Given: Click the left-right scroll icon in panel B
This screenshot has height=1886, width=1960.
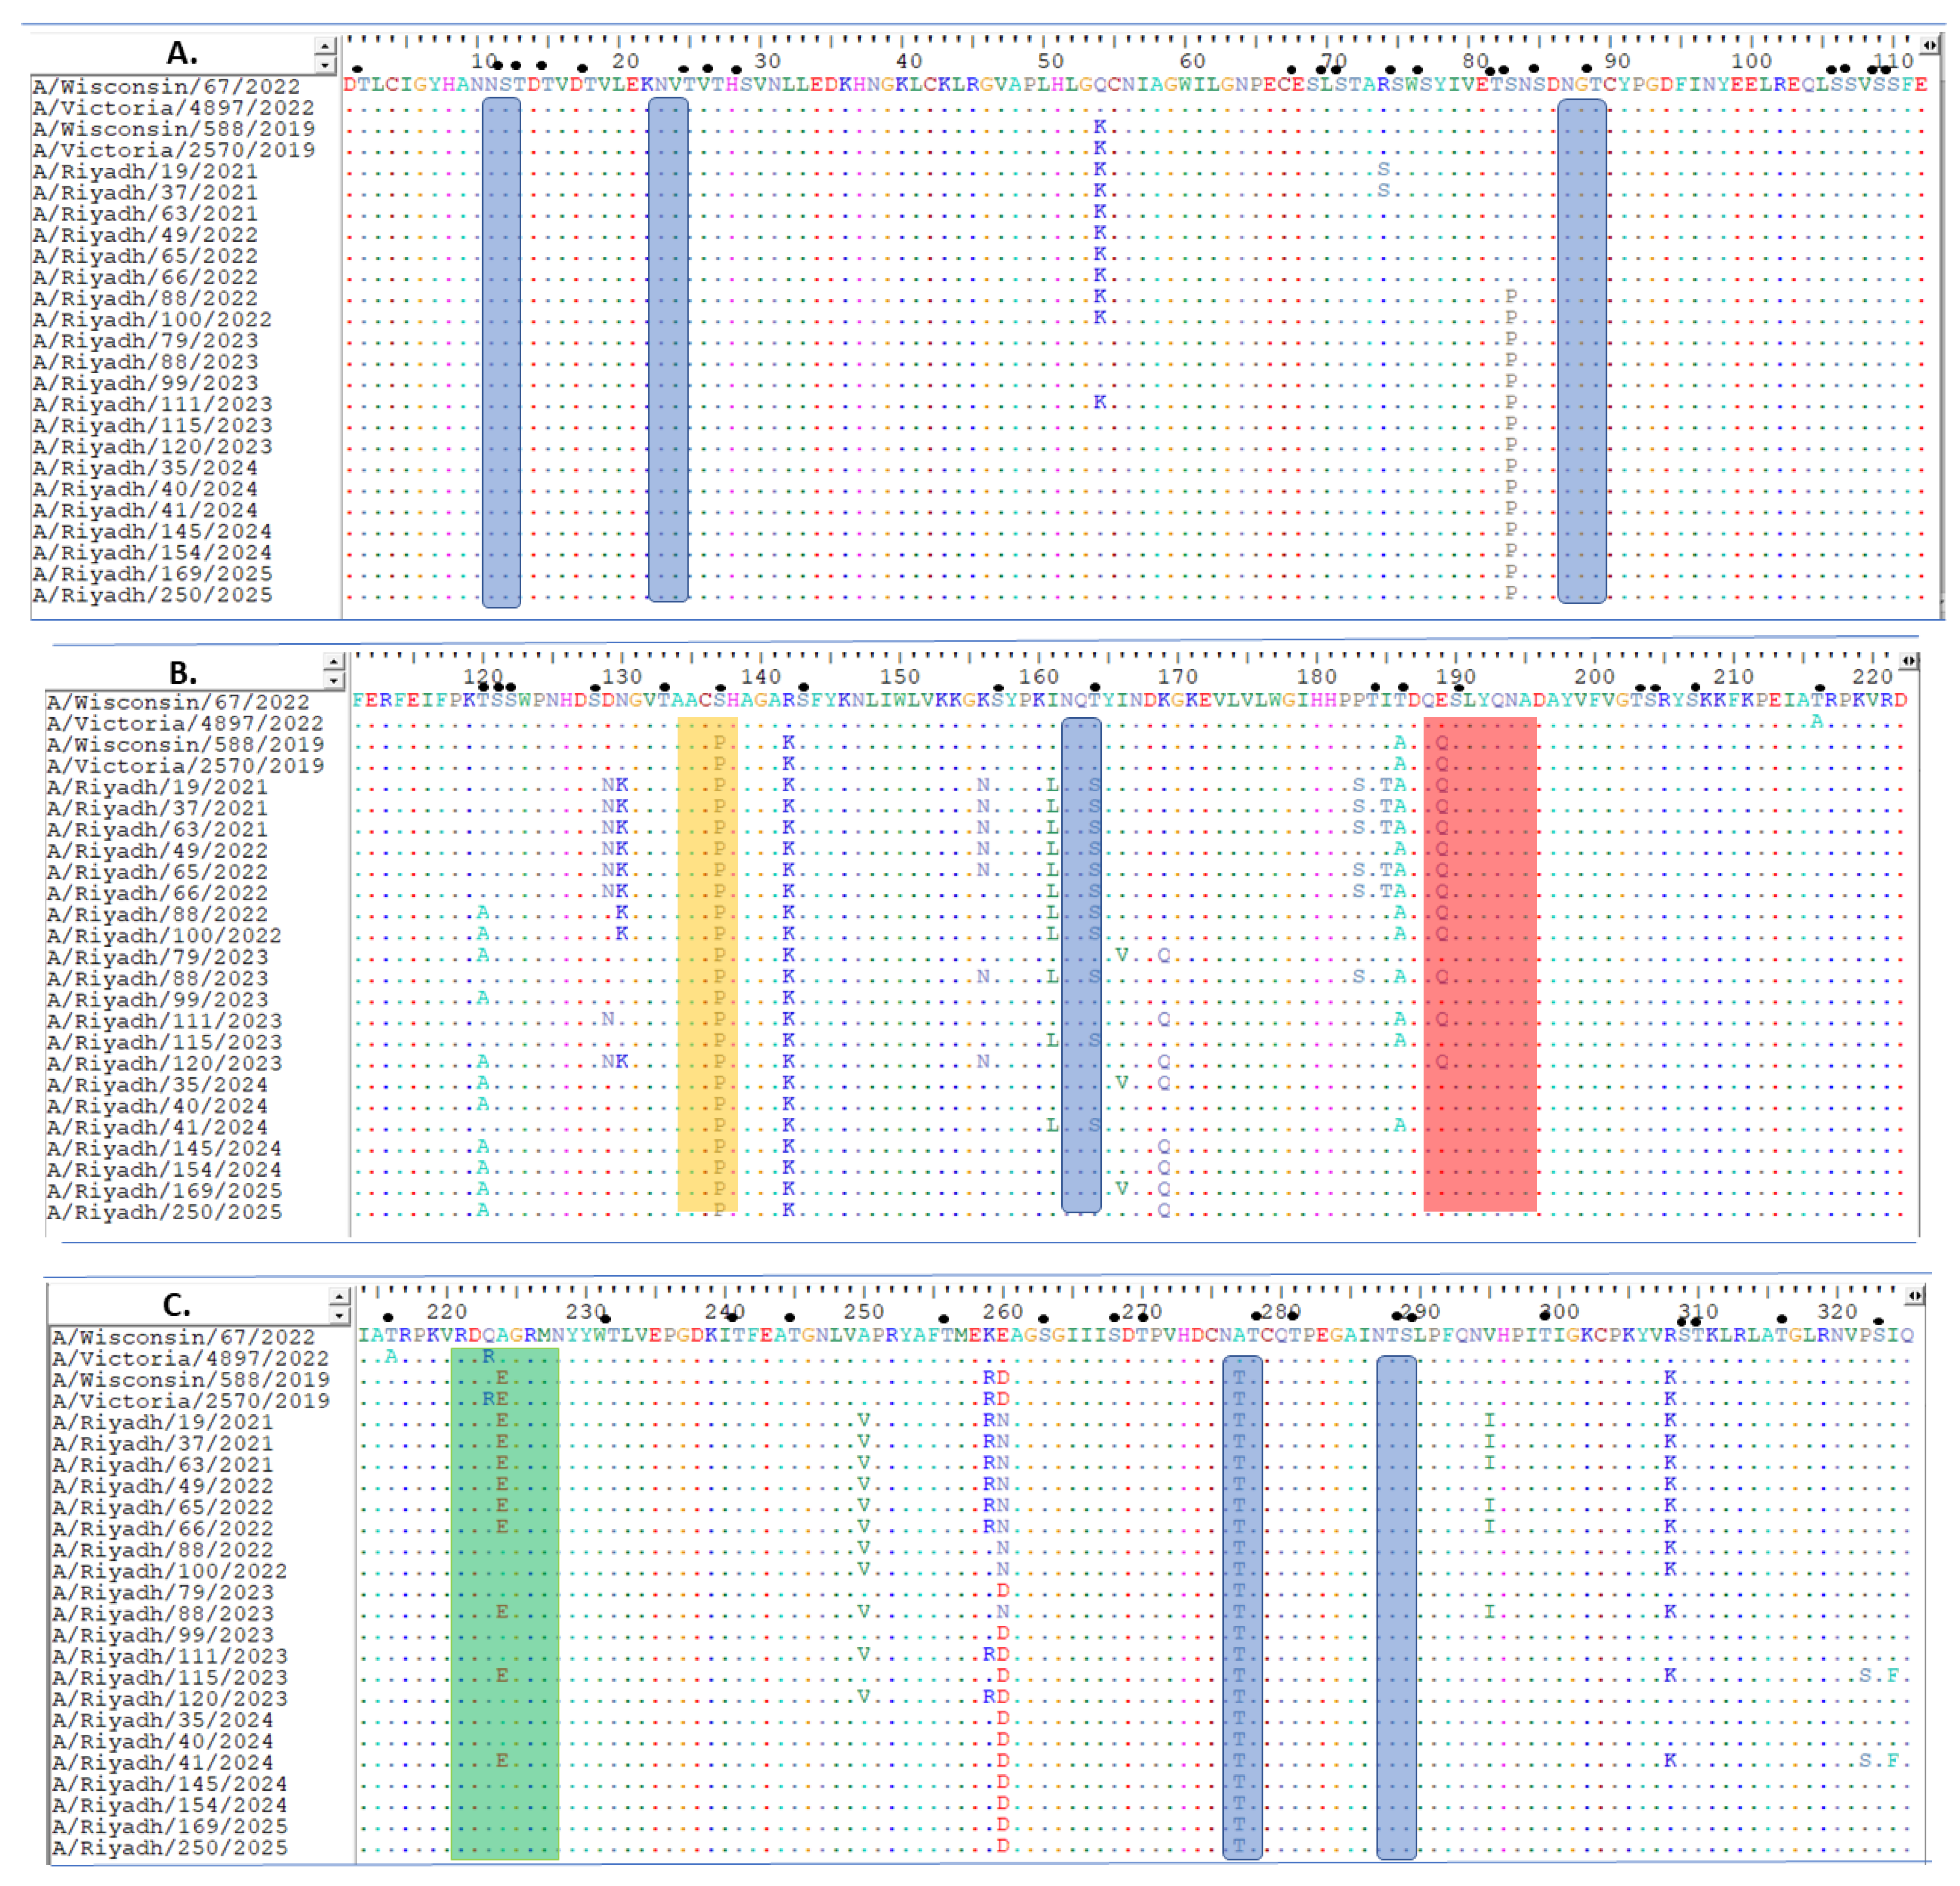Looking at the screenshot, I should (1908, 661).
